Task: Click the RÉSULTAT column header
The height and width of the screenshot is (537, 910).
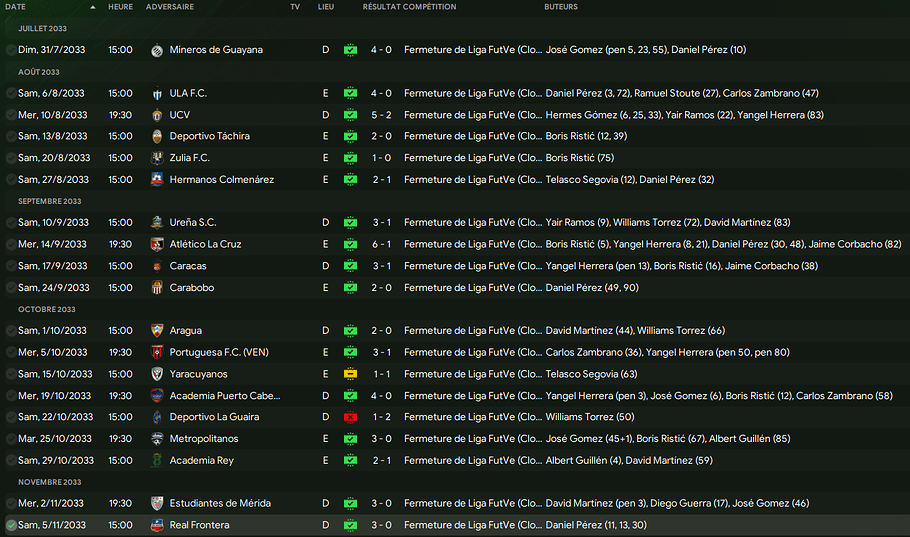Action: point(380,7)
